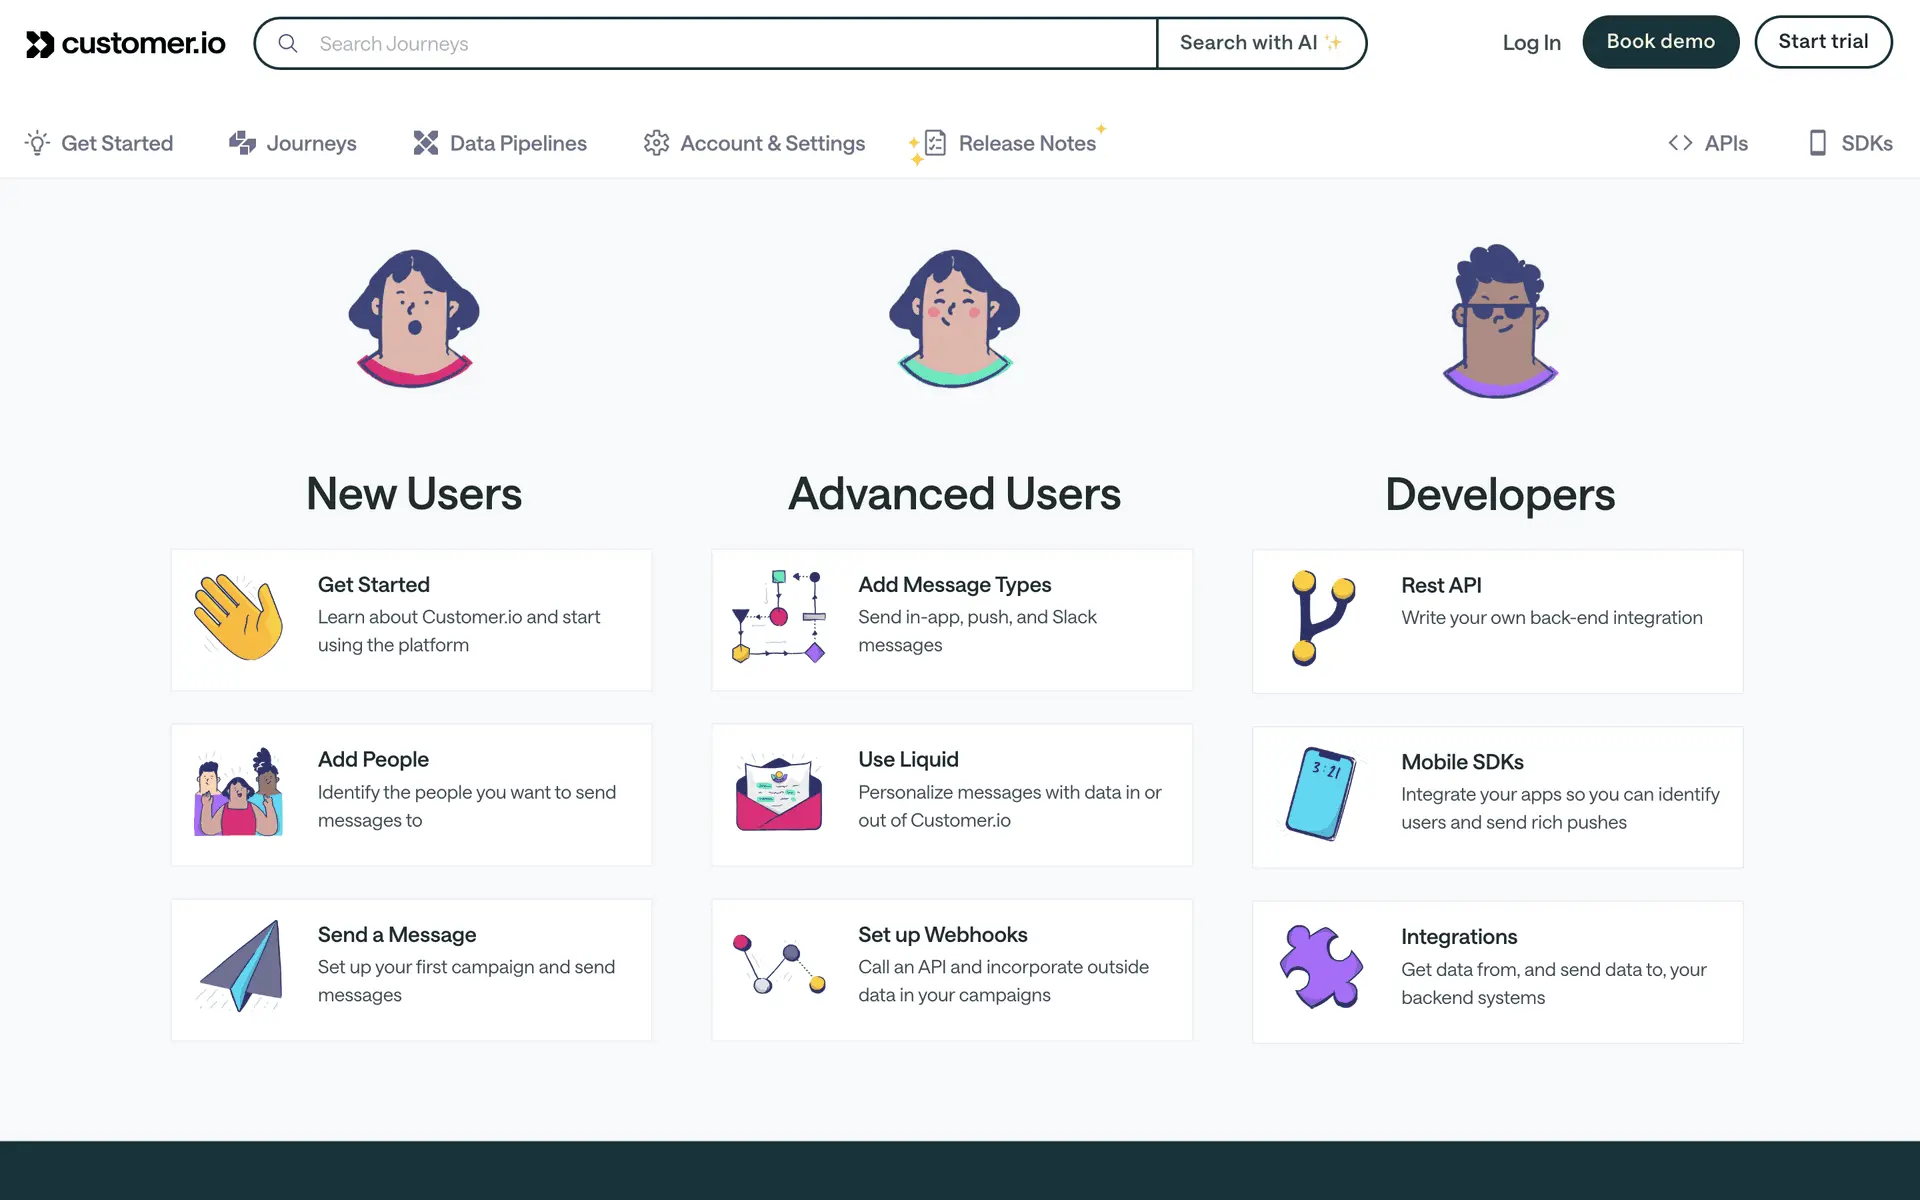Click the paper airplane Send a Message icon
Viewport: 1920px width, 1200px height.
coord(241,966)
